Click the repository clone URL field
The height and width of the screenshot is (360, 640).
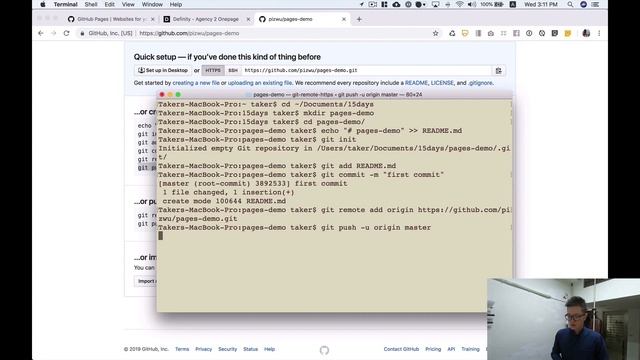366,71
